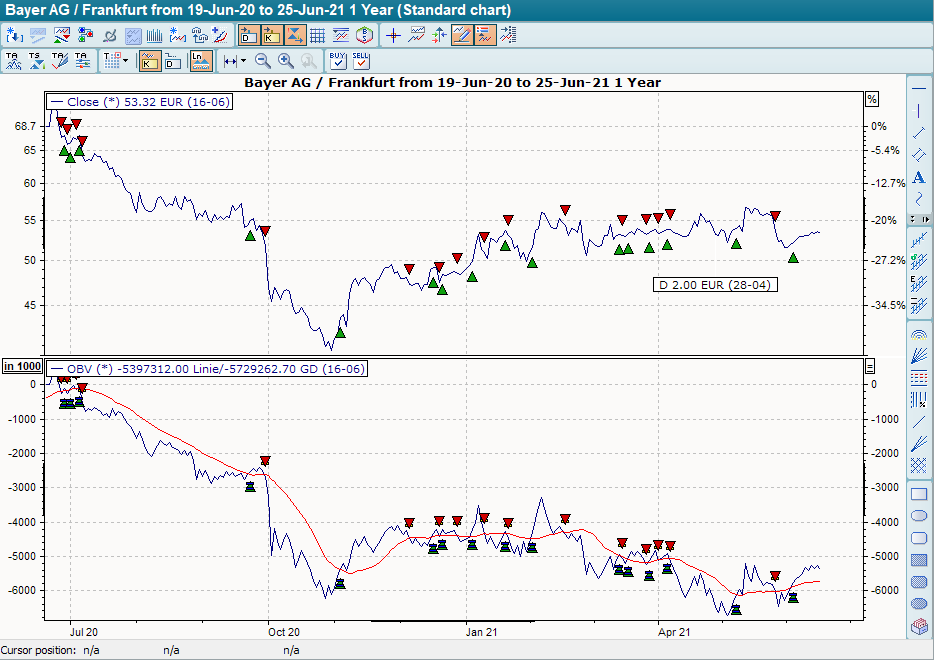Open the chart grid icon in the toolbar
Screen dimensions: 934x660
[315, 34]
